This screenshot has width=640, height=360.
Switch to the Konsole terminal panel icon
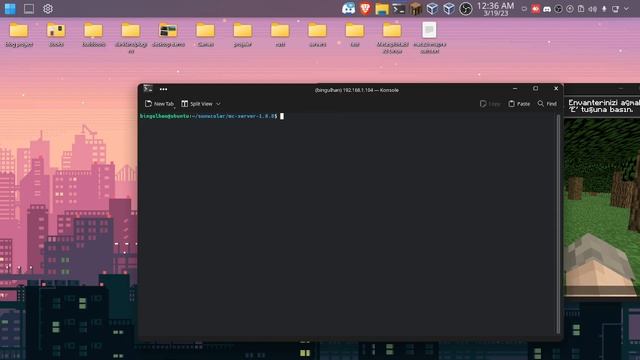pyautogui.click(x=399, y=9)
